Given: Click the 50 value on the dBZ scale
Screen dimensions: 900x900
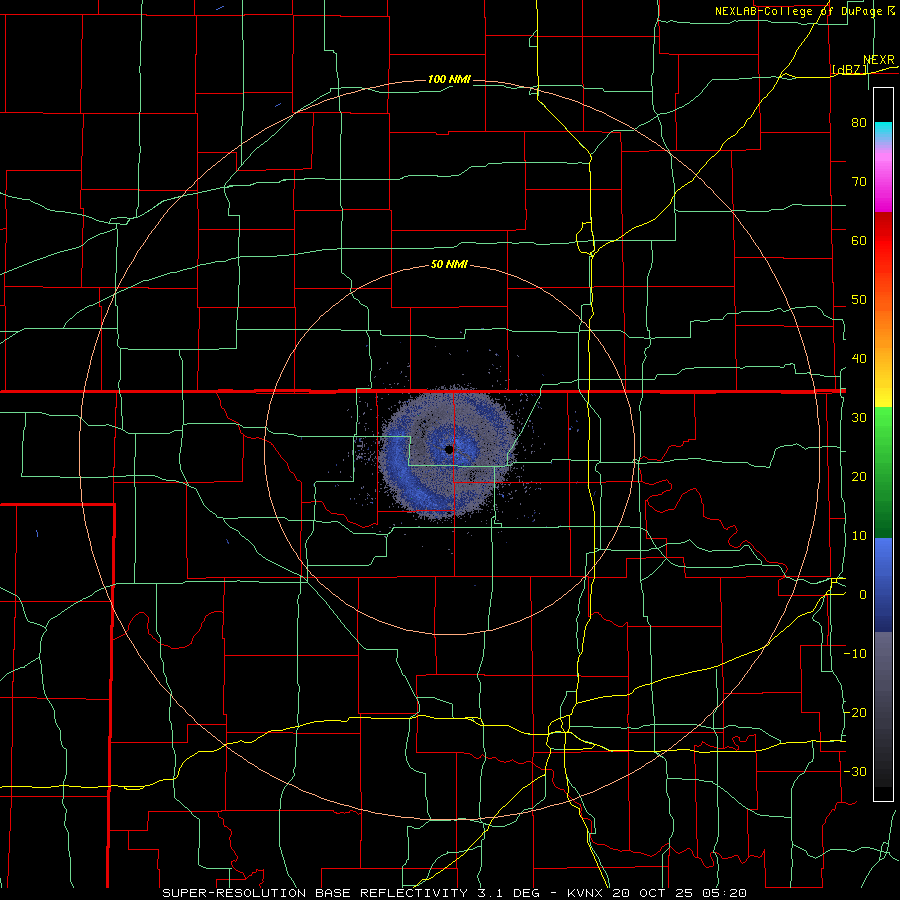Looking at the screenshot, I should [x=859, y=300].
